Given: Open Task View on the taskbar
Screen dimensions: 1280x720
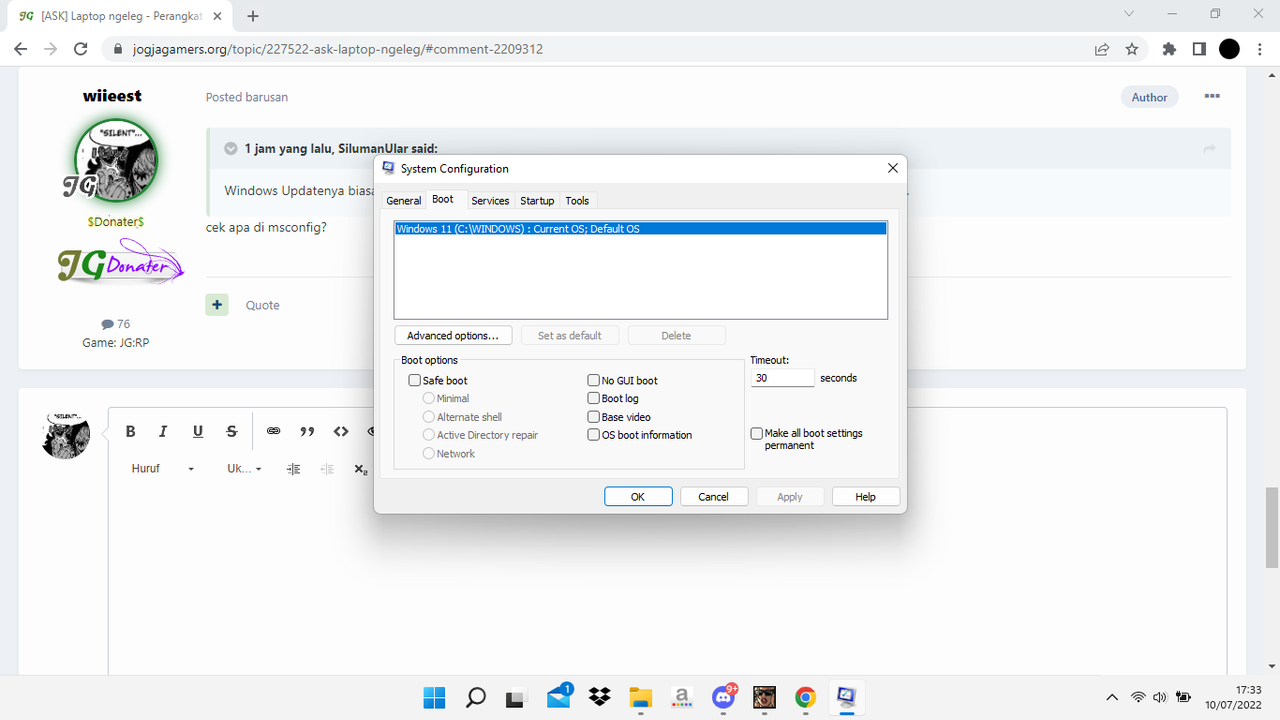Looking at the screenshot, I should 517,697.
